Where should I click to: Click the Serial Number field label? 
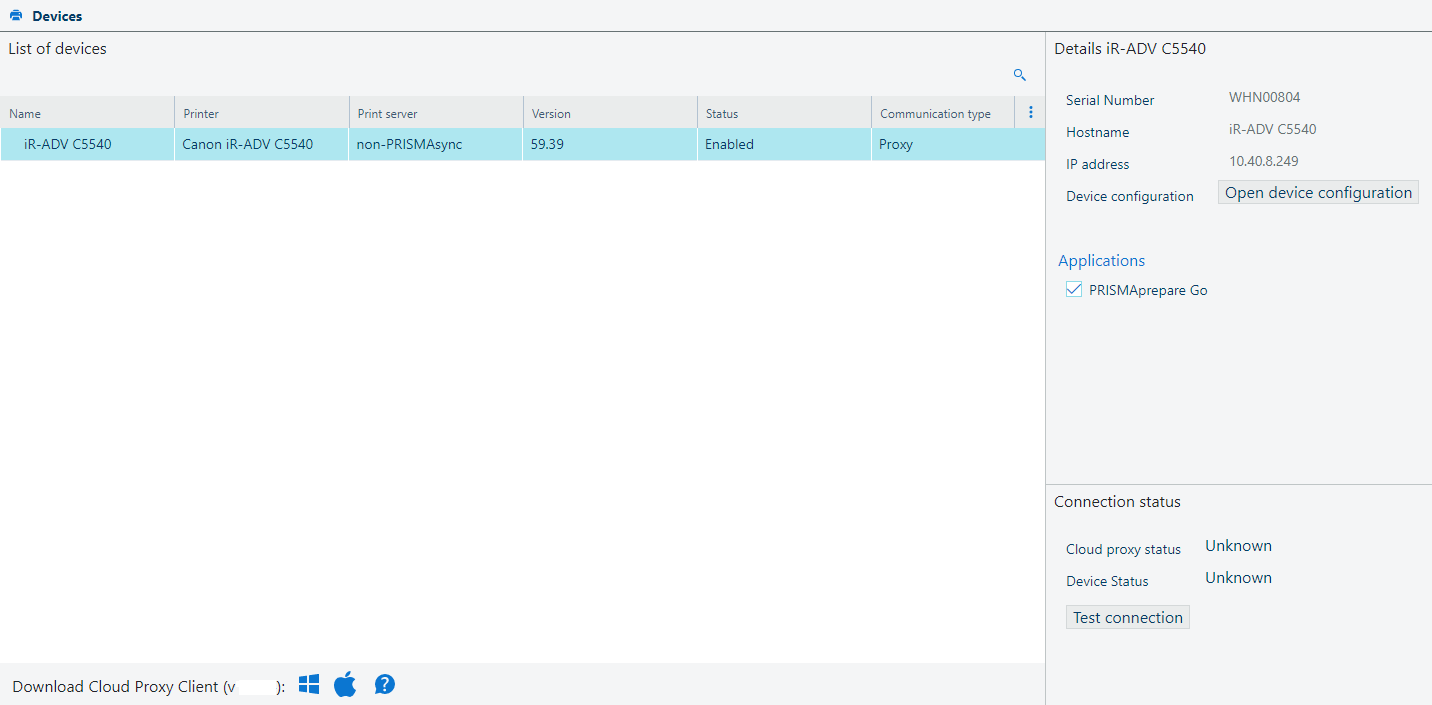pos(1110,100)
